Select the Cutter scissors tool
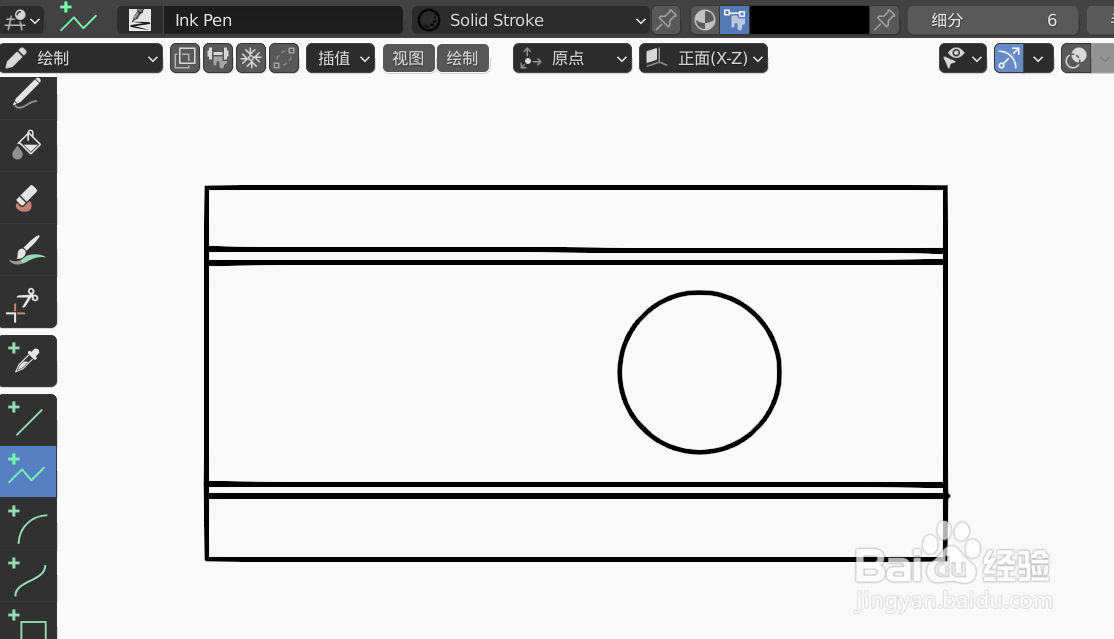The width and height of the screenshot is (1114, 639). coord(28,303)
